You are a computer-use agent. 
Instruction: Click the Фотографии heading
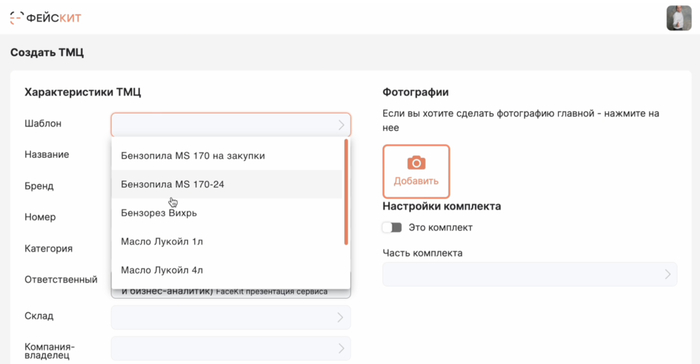tap(416, 92)
